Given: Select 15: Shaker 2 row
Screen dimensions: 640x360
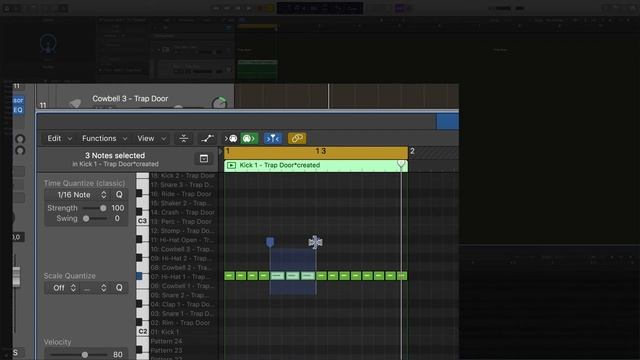Looking at the screenshot, I should (x=182, y=203).
